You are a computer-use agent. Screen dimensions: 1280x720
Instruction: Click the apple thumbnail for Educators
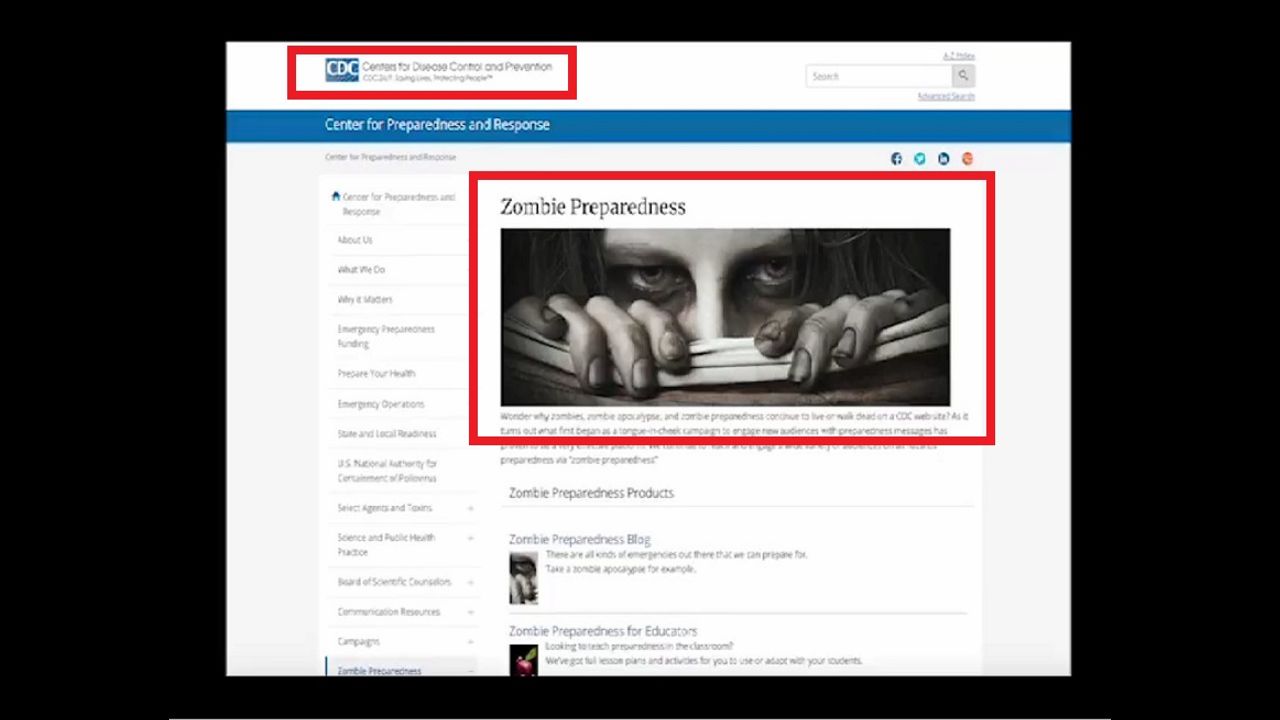pos(523,660)
